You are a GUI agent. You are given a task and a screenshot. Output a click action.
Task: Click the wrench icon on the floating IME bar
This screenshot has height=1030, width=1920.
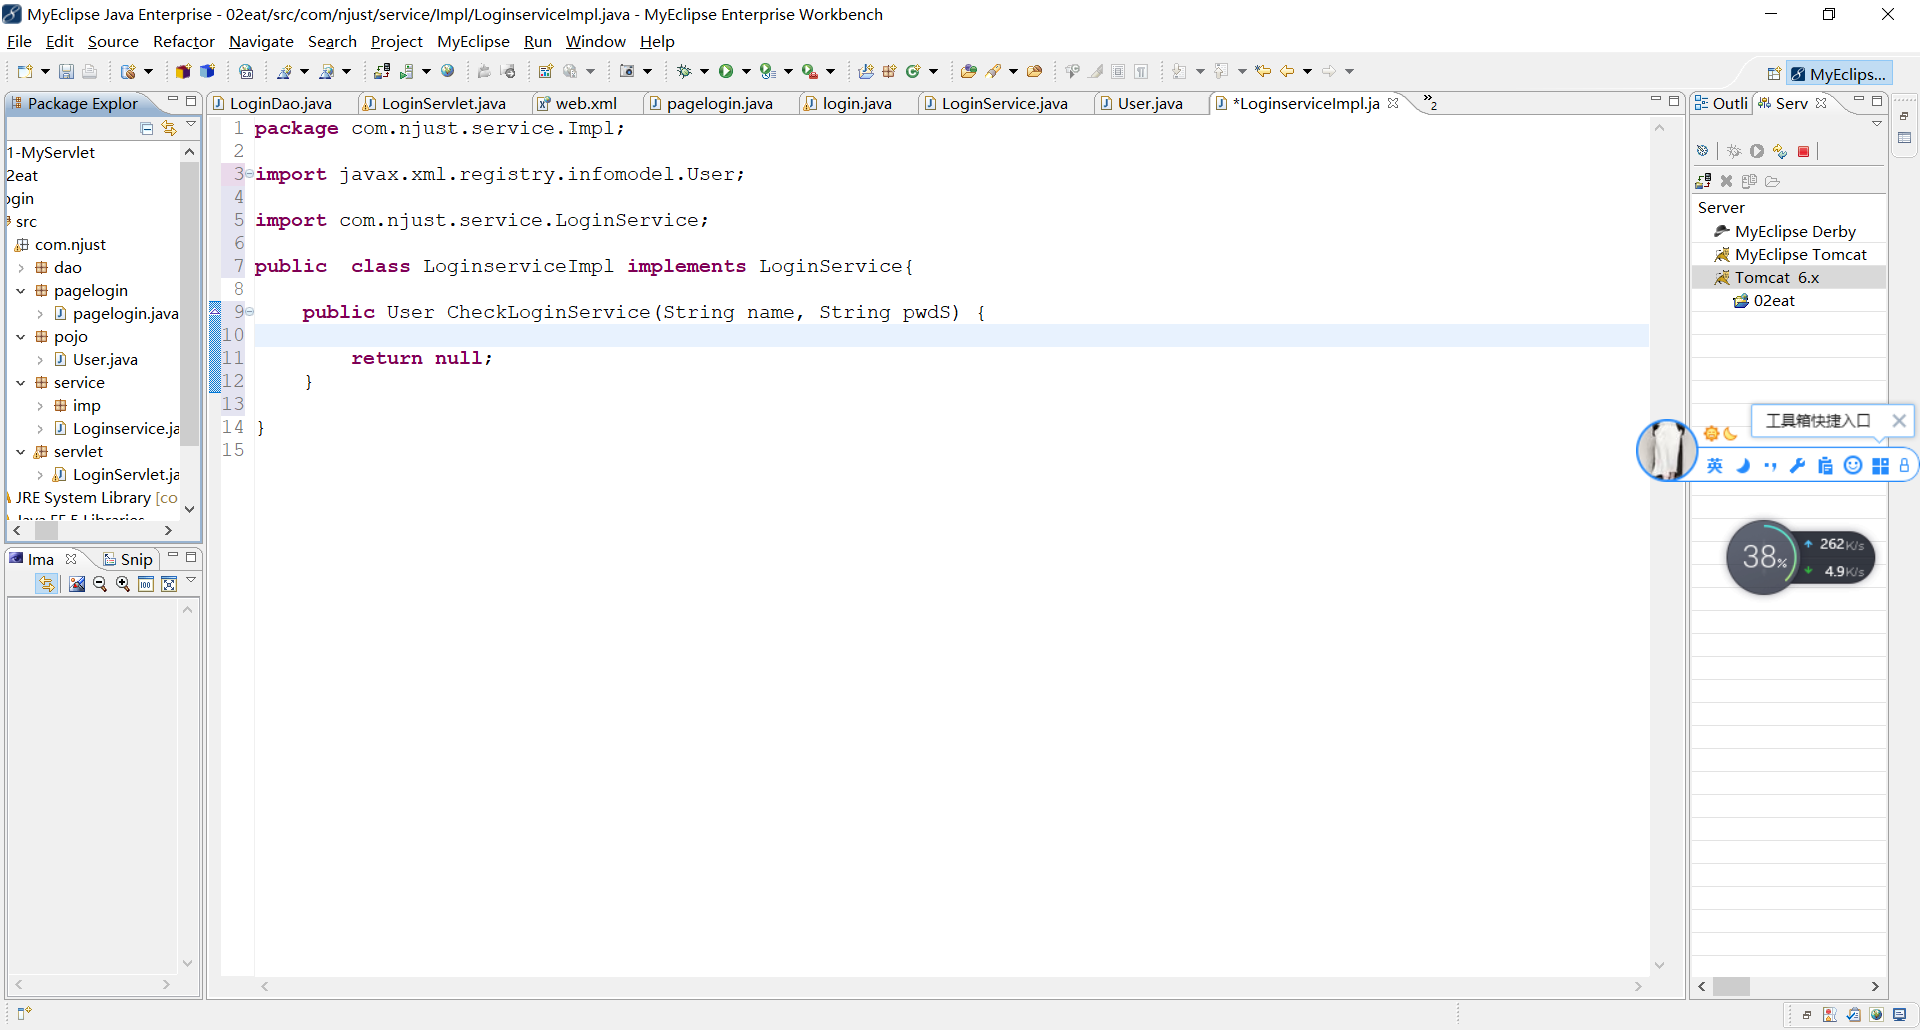point(1797,465)
